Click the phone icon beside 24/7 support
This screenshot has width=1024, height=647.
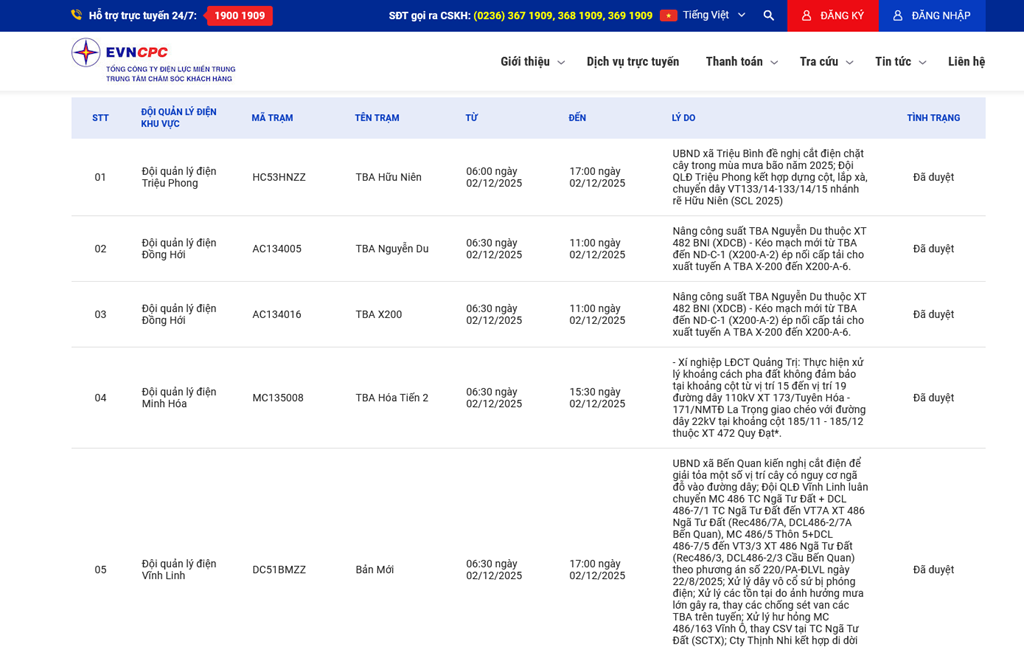point(76,15)
